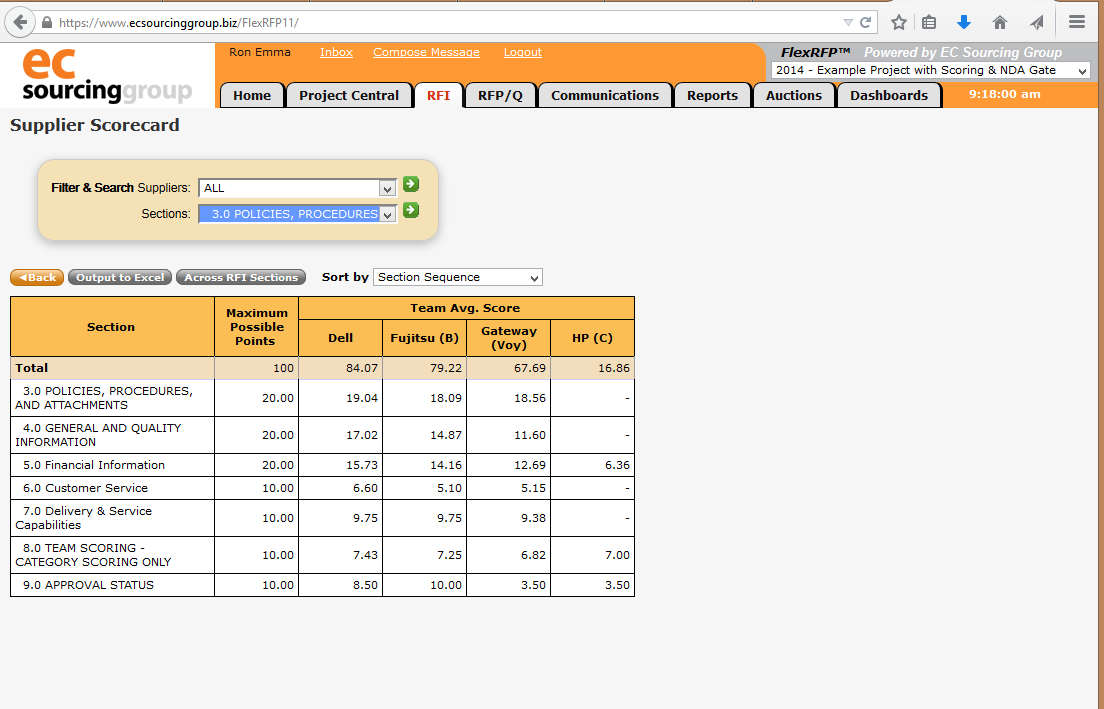
Task: Click Across RFI Sections
Action: (x=240, y=277)
